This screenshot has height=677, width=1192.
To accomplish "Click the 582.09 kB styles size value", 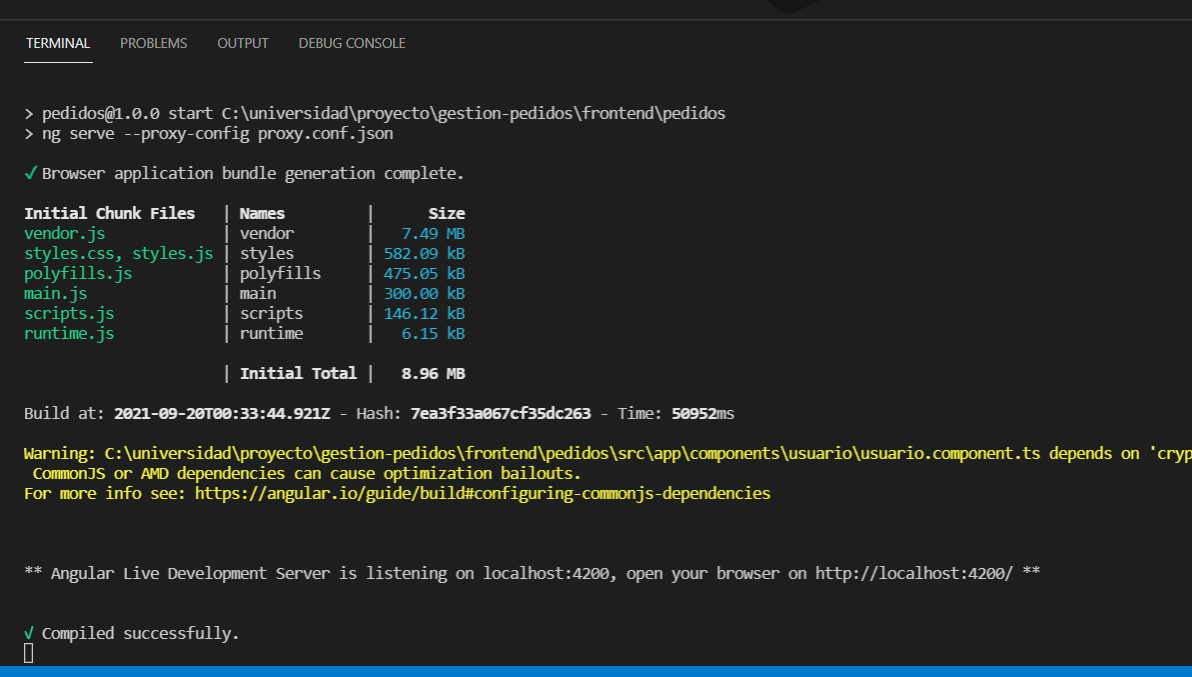I will pos(424,254).
